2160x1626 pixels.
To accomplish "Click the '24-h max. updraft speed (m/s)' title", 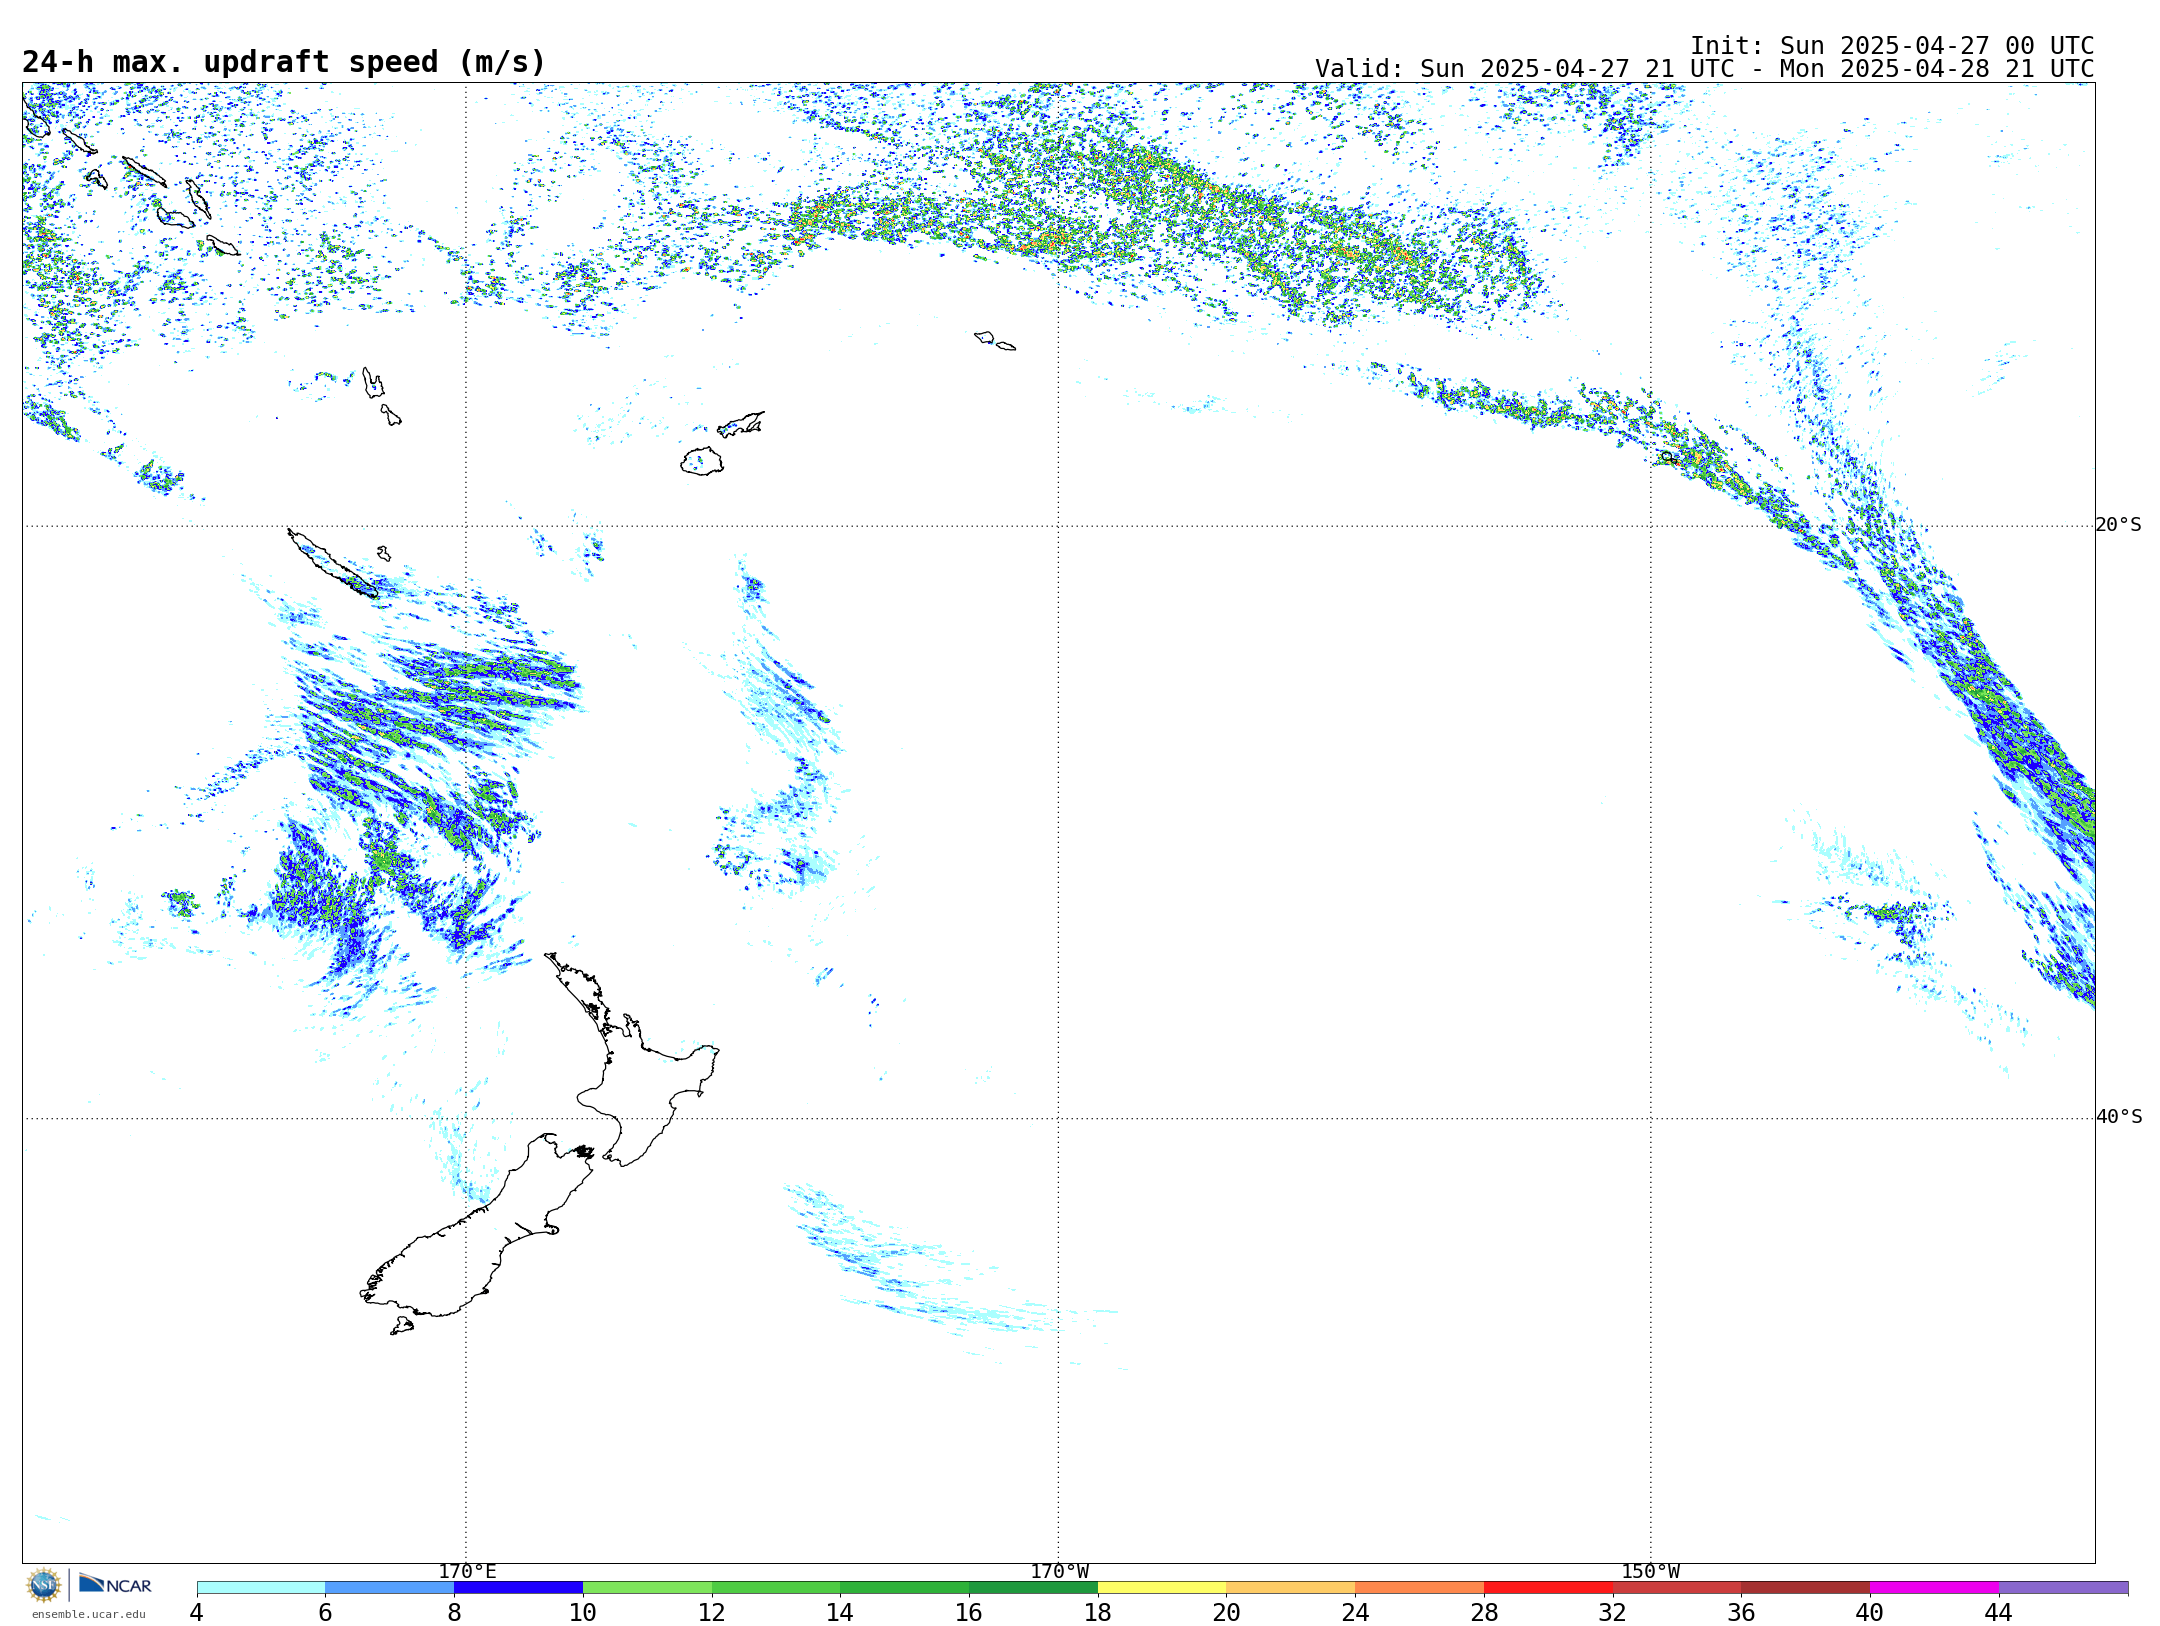I will point(284,62).
